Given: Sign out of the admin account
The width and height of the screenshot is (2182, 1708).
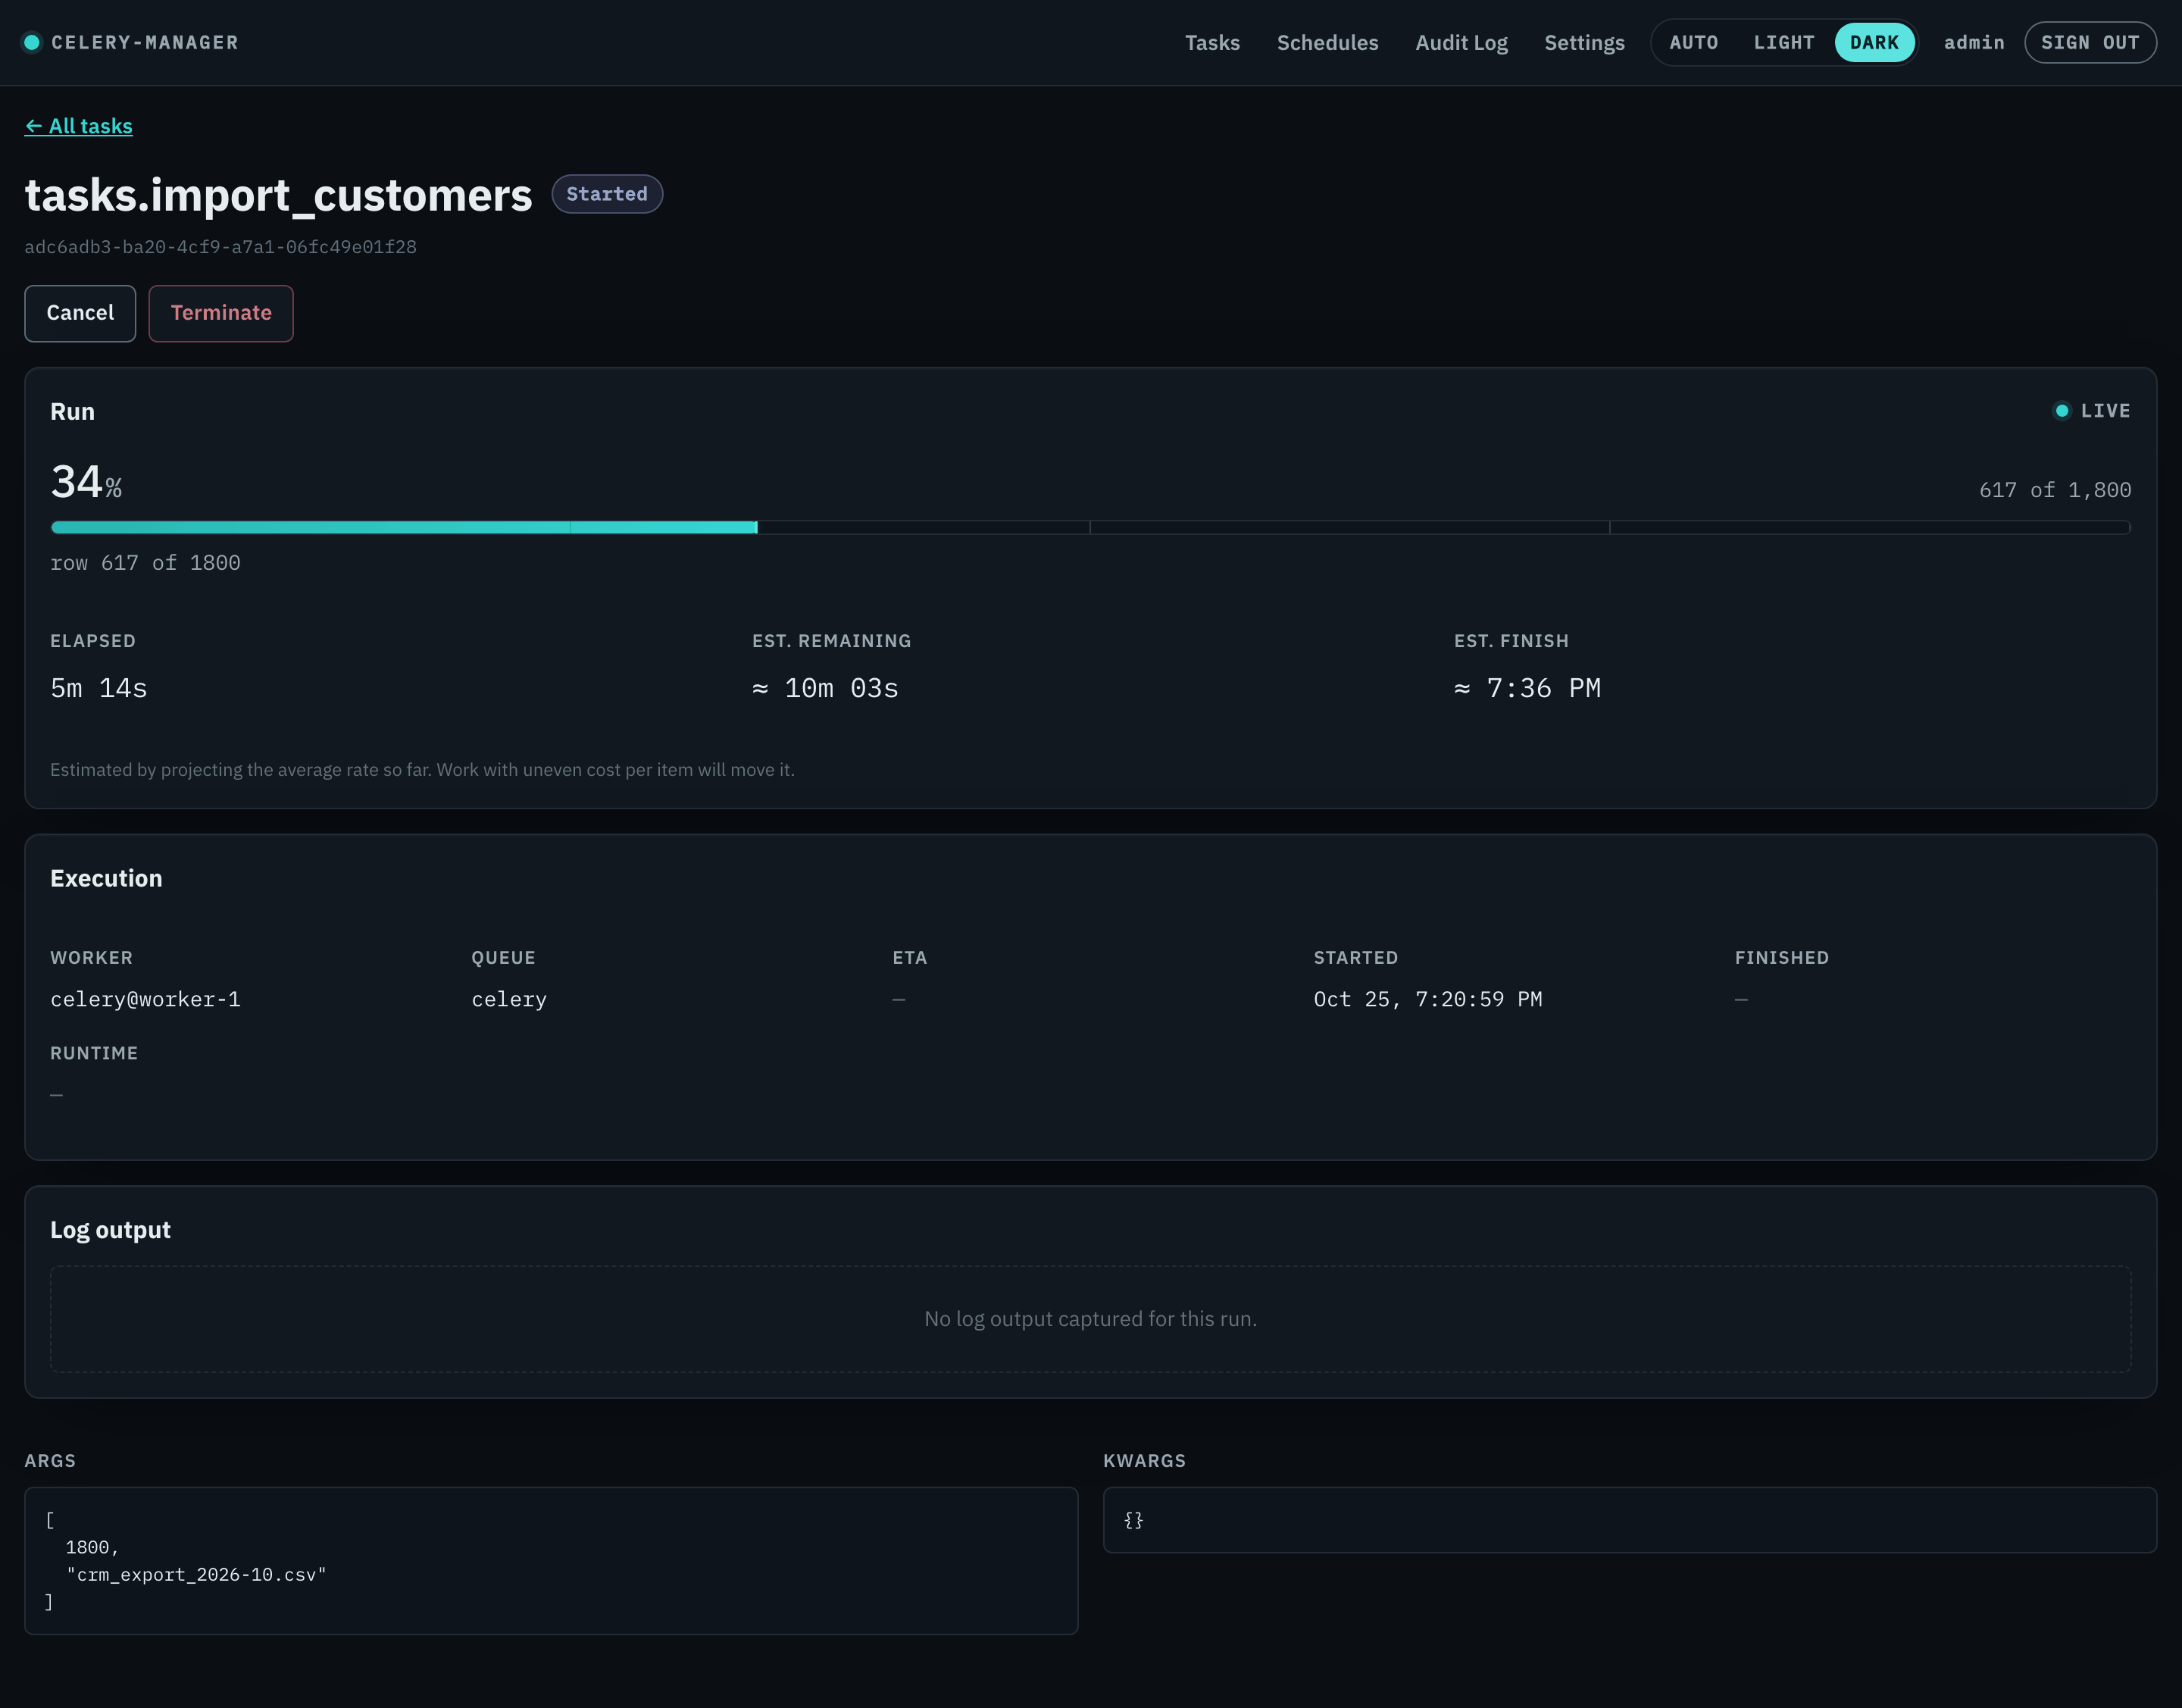Looking at the screenshot, I should 2090,42.
